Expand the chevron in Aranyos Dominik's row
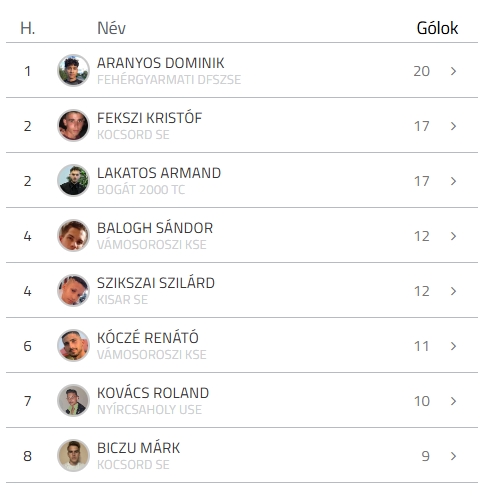480x500 pixels. (453, 71)
